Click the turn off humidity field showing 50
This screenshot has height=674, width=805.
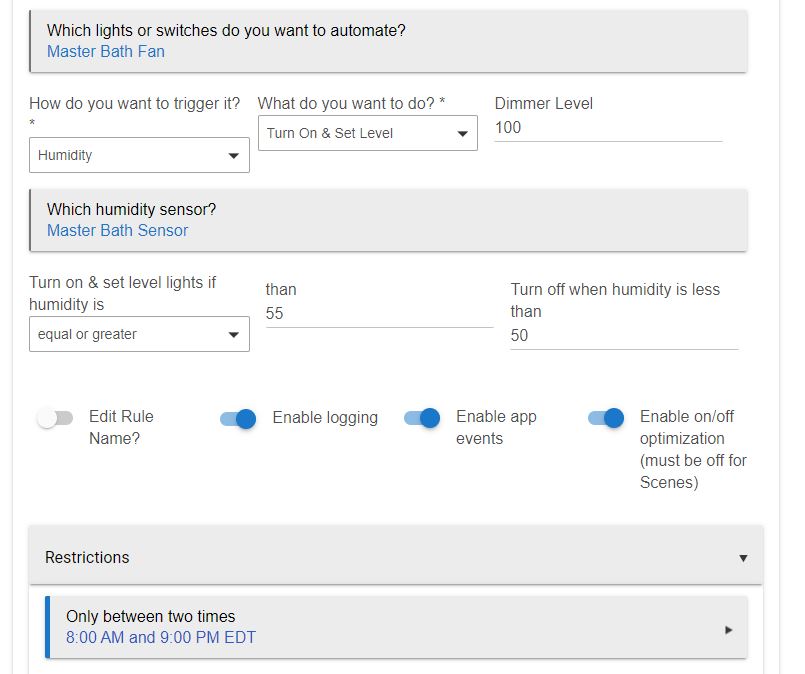pos(624,336)
